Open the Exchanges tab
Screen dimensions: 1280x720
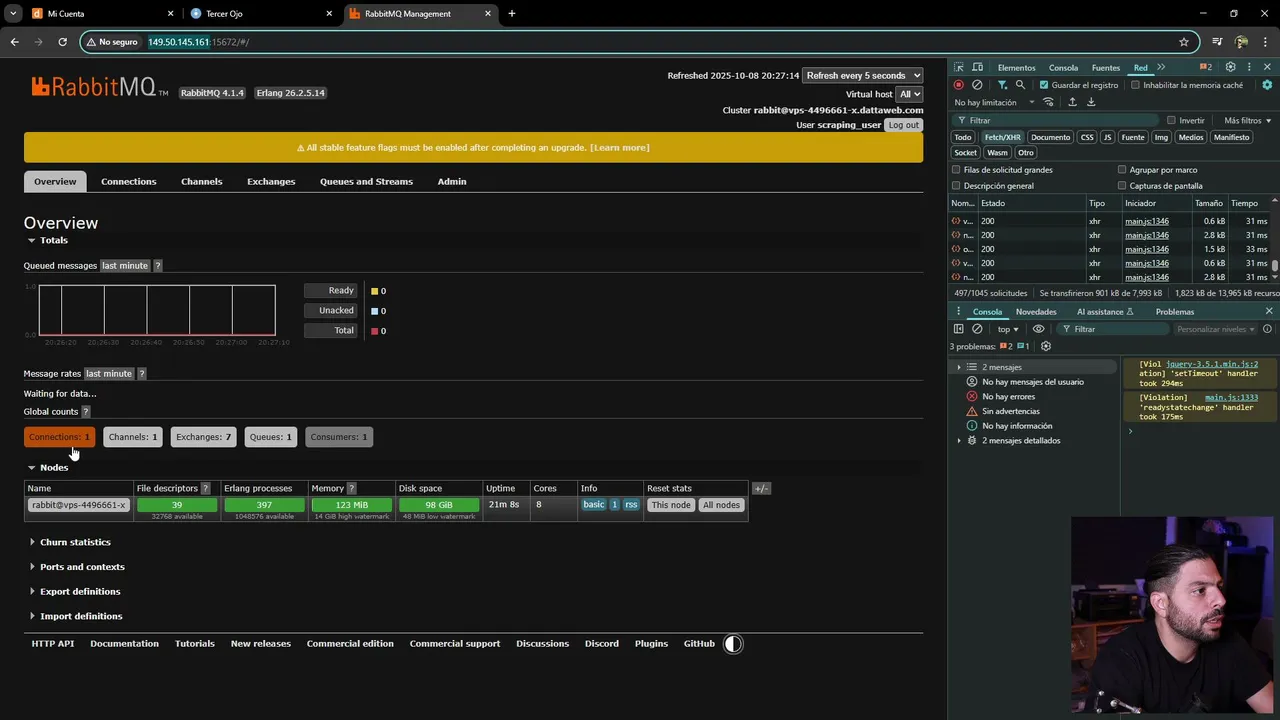271,182
